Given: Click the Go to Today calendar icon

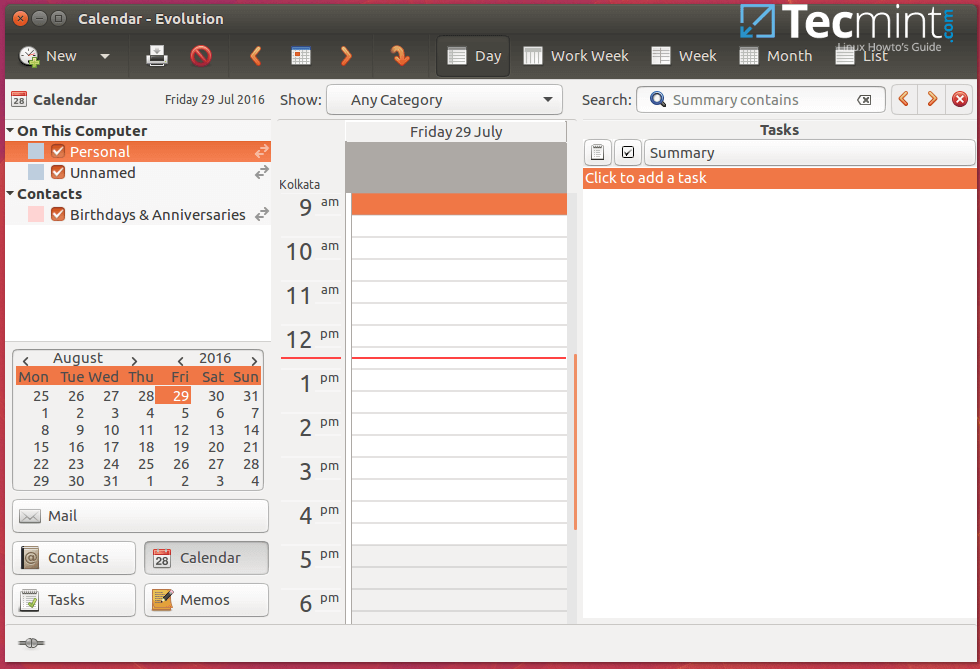Looking at the screenshot, I should tap(301, 56).
